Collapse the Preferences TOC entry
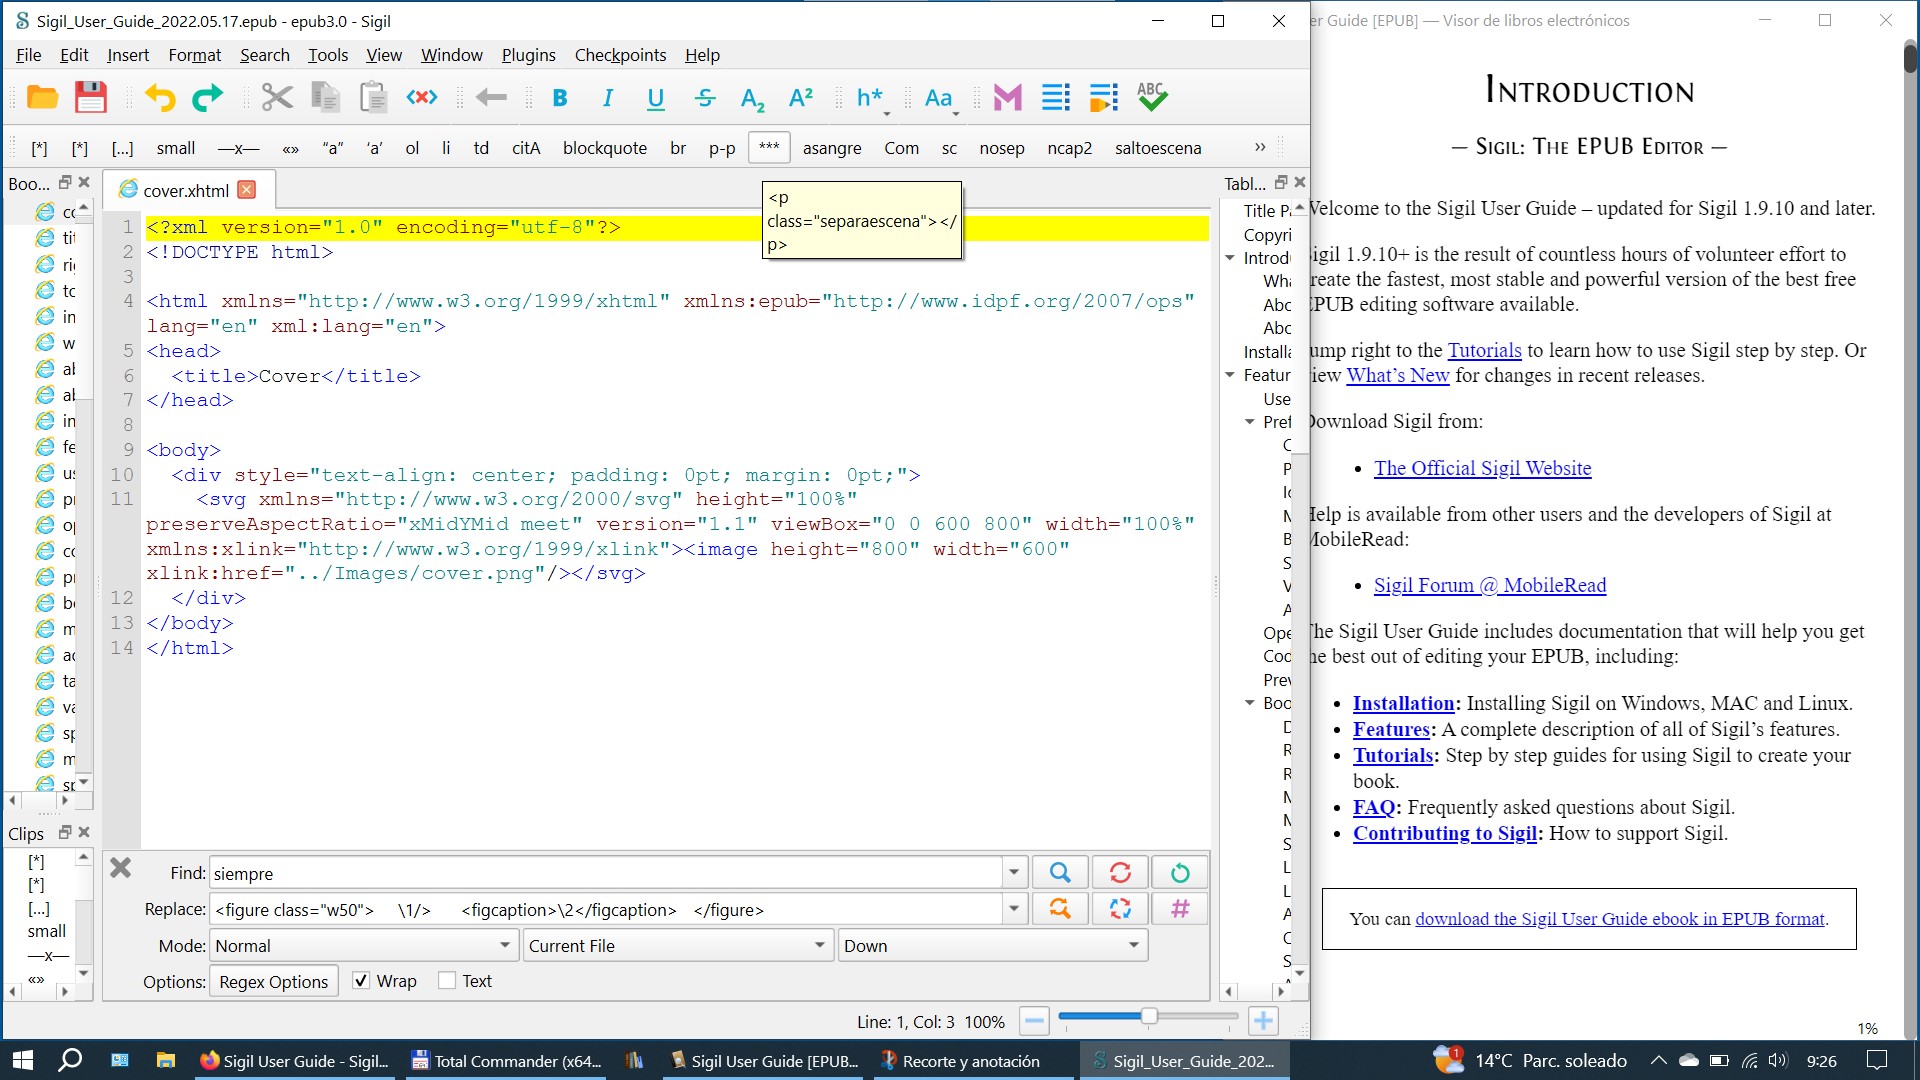1920x1080 pixels. (x=1250, y=422)
